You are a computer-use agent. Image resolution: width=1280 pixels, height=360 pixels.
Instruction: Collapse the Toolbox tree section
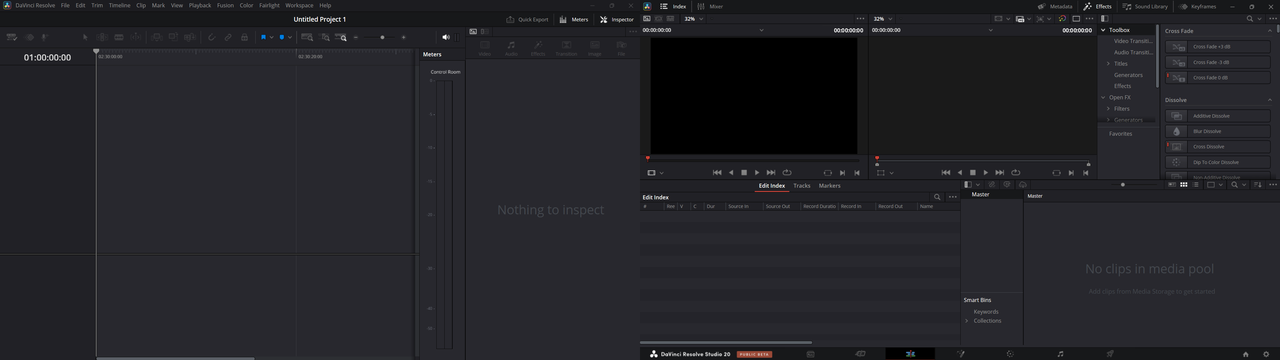coord(1103,30)
